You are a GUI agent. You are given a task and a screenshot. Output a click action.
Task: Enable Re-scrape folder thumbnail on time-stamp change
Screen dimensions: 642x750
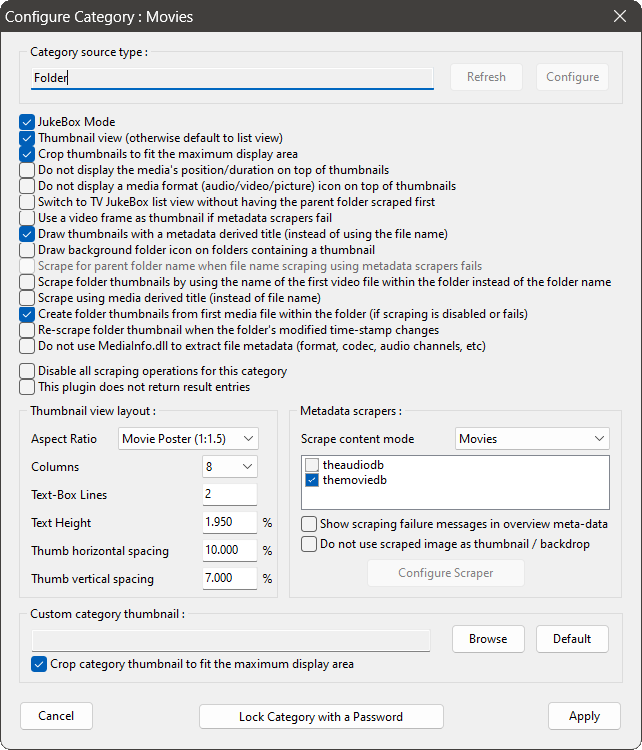[27, 330]
